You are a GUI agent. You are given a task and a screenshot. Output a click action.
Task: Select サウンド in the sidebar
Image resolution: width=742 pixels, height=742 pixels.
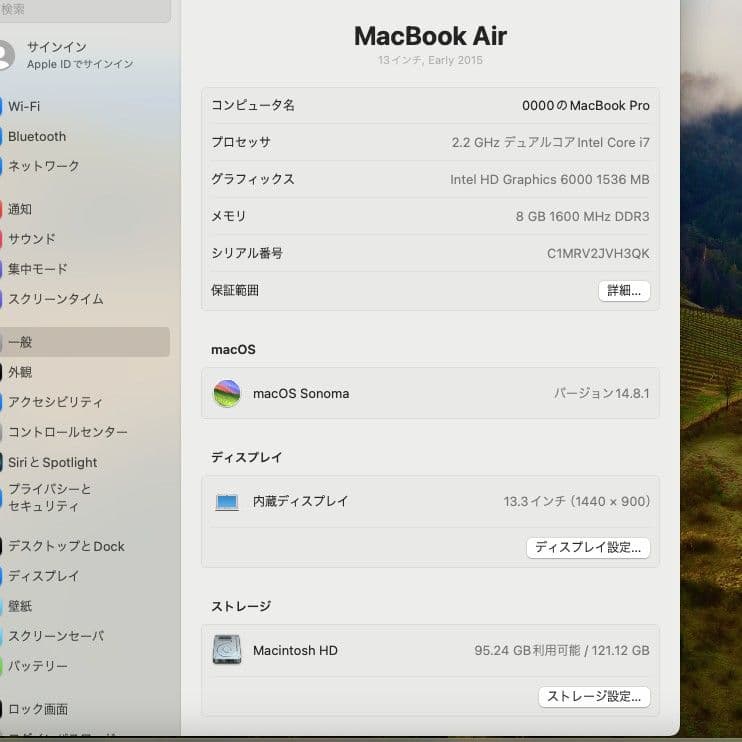tap(32, 239)
